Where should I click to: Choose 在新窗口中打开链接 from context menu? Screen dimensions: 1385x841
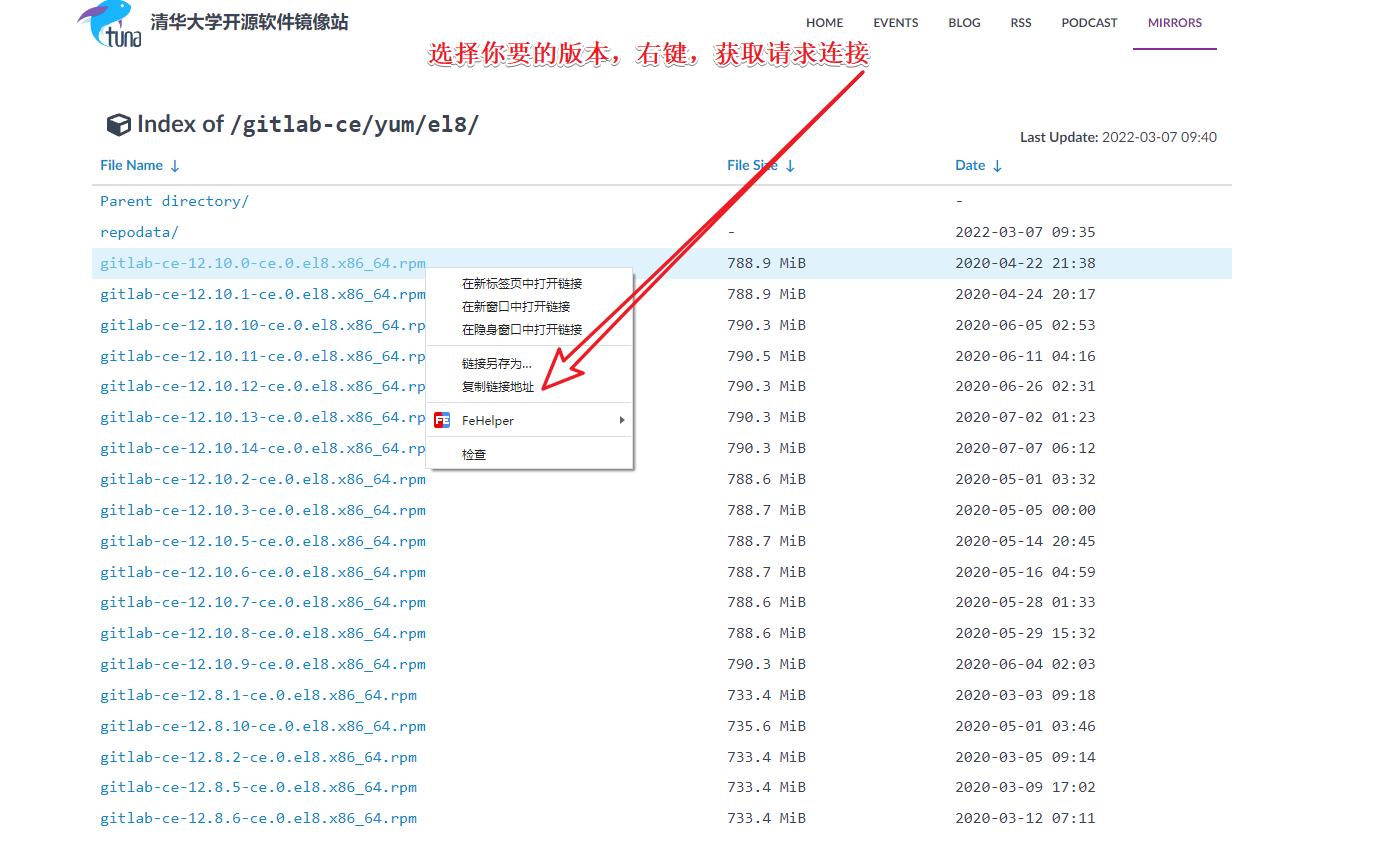point(516,307)
